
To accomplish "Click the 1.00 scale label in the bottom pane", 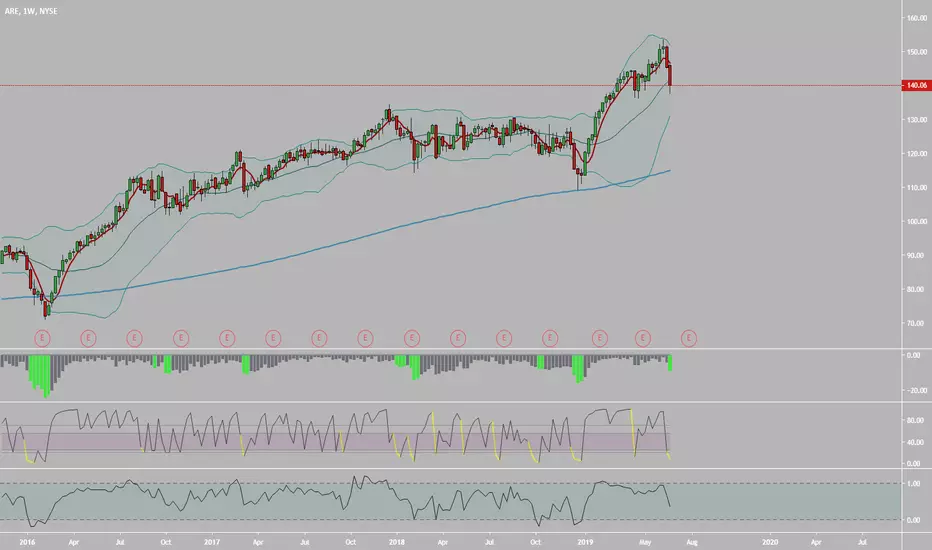I will click(914, 484).
